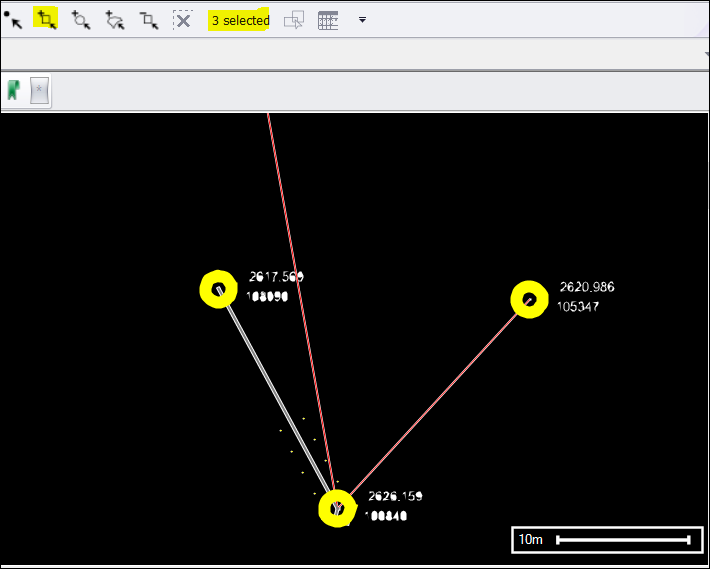
Task: Select the single-point selection arrow tool
Action: point(13,20)
